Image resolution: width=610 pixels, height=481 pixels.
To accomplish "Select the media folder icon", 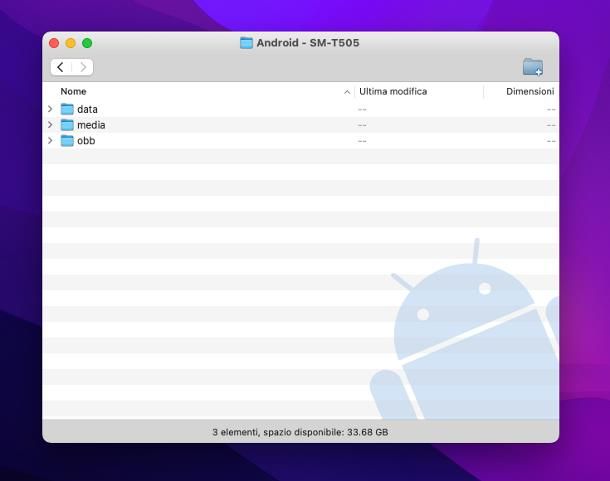I will click(x=67, y=125).
